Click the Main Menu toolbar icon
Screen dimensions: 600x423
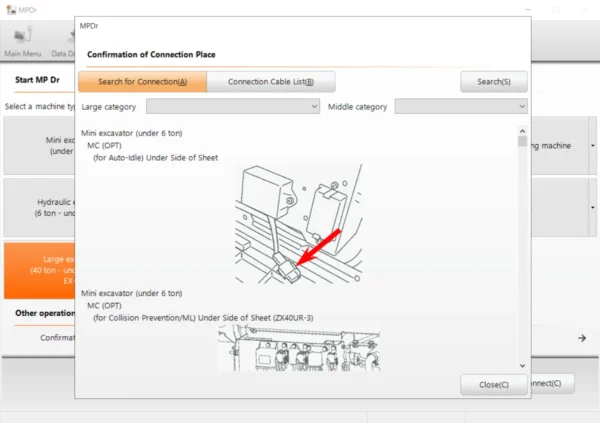click(x=22, y=41)
